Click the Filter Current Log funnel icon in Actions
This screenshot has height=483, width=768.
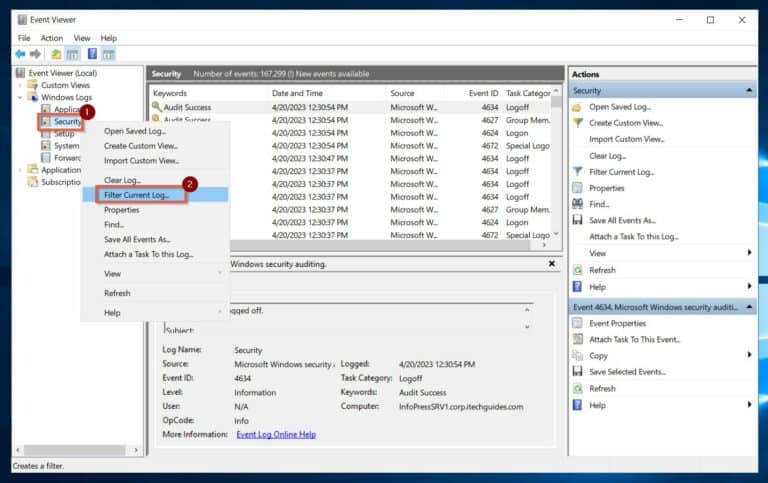coord(578,172)
